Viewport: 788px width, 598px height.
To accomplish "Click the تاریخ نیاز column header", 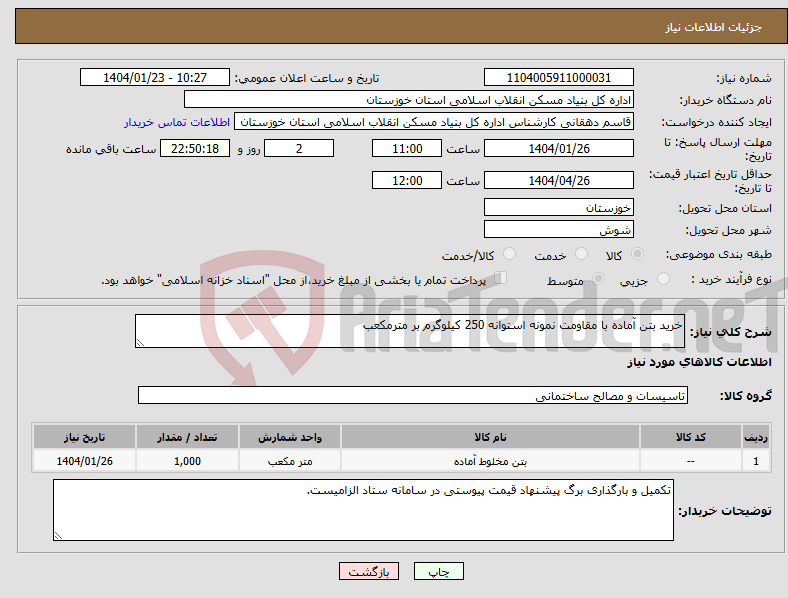I will pyautogui.click(x=84, y=437).
